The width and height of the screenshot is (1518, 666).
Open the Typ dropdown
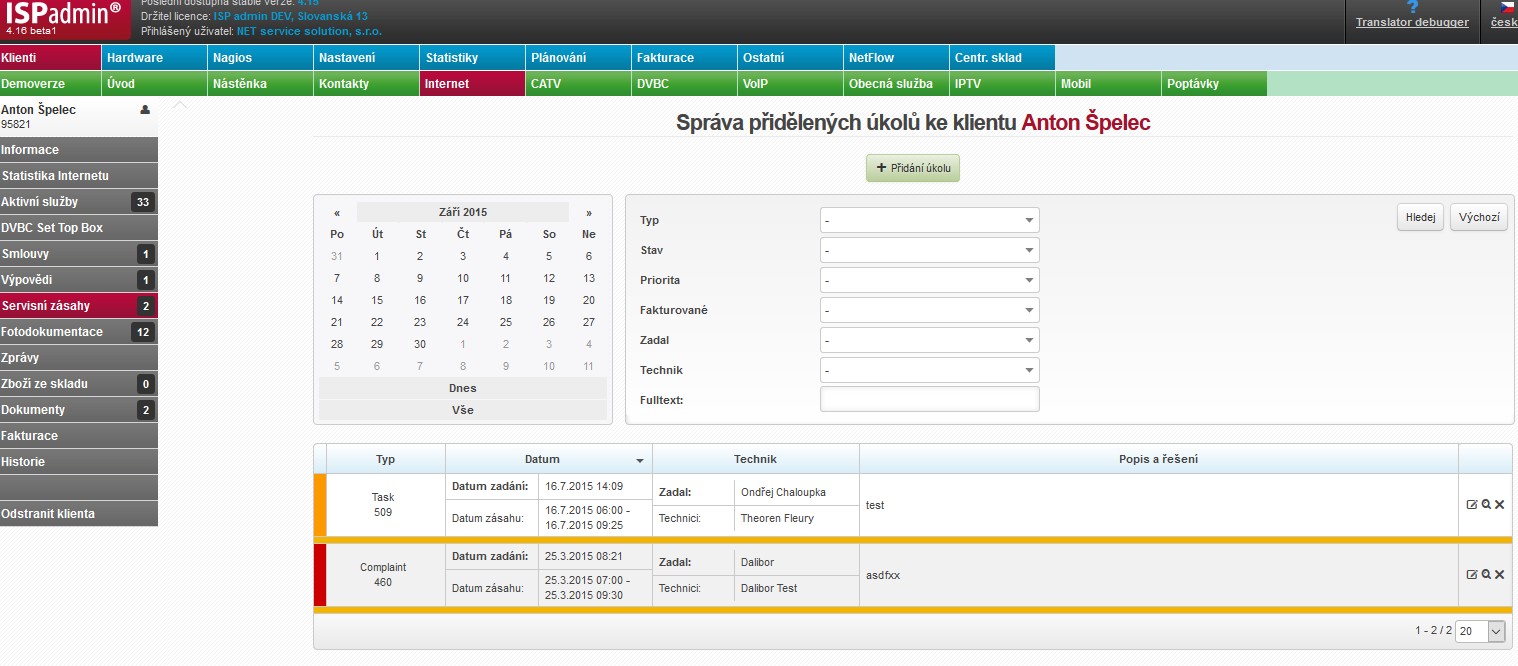point(930,220)
